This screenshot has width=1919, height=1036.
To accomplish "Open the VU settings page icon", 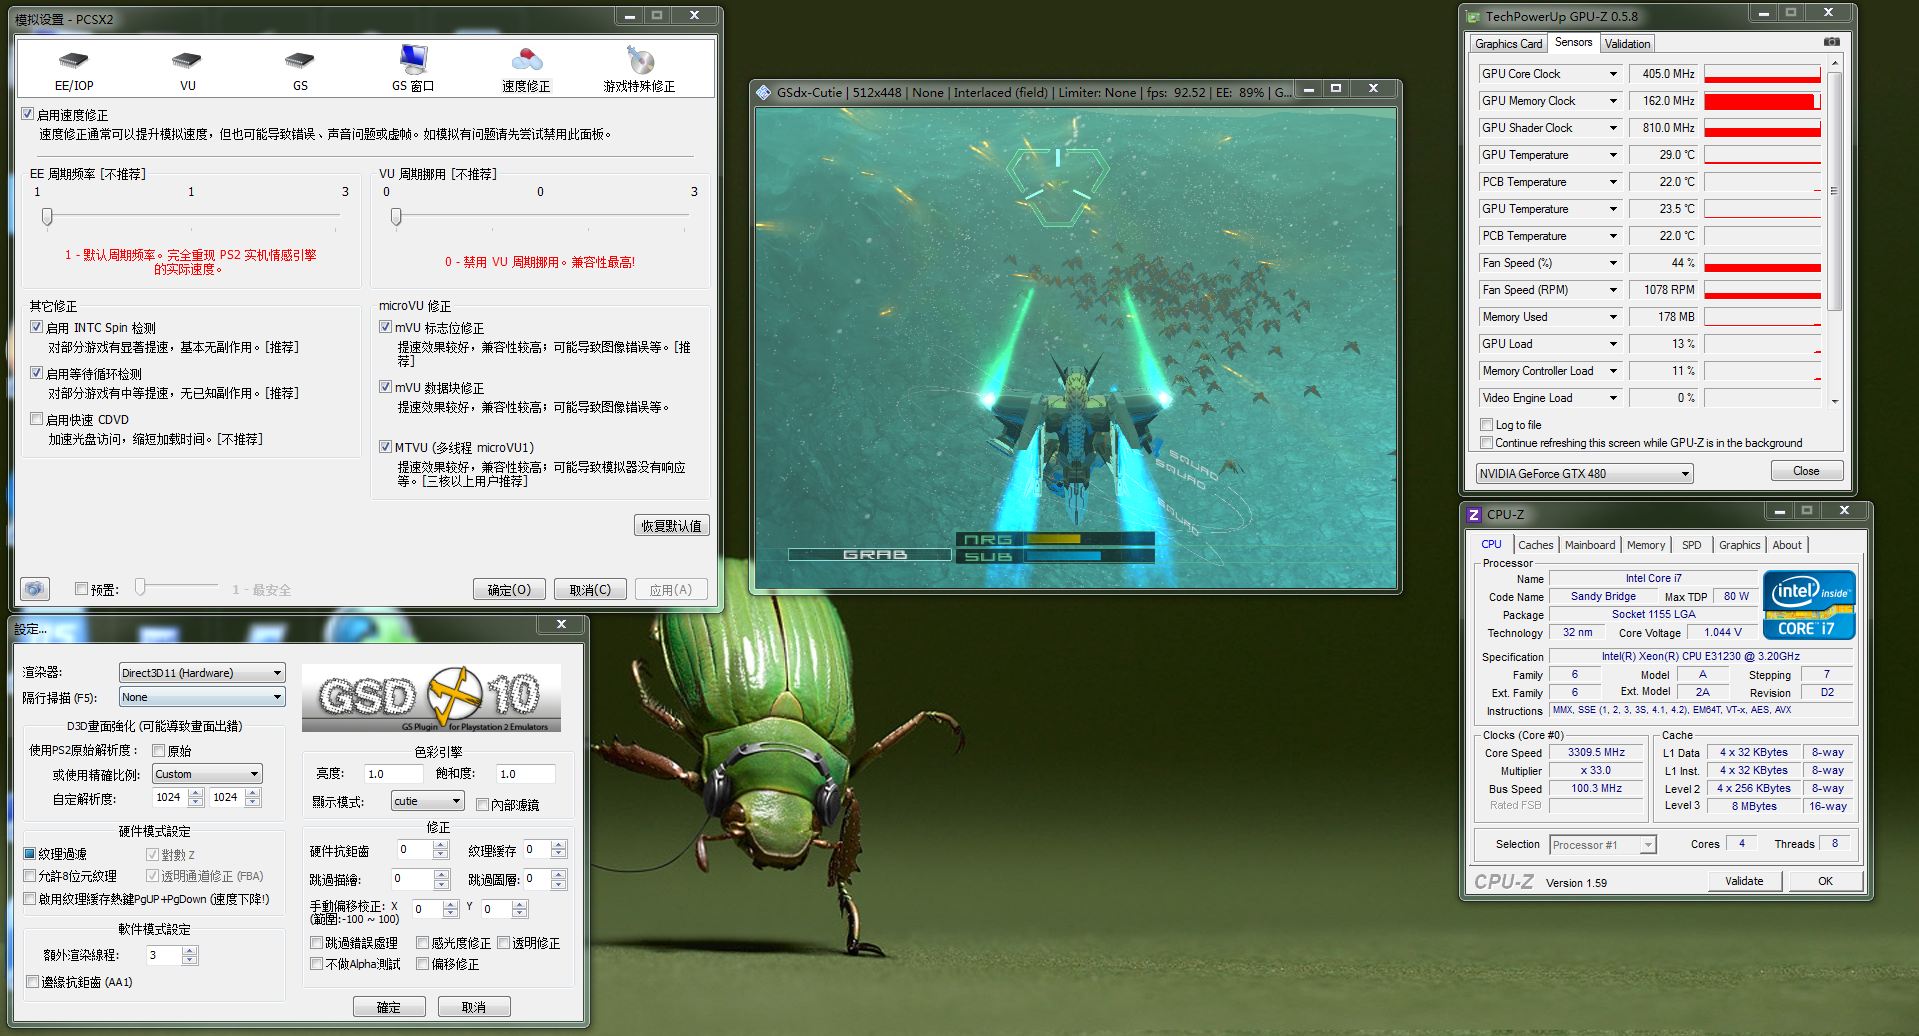I will click(x=187, y=61).
